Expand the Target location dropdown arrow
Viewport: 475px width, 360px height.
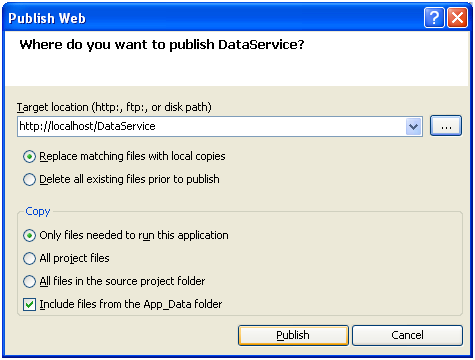pyautogui.click(x=414, y=127)
